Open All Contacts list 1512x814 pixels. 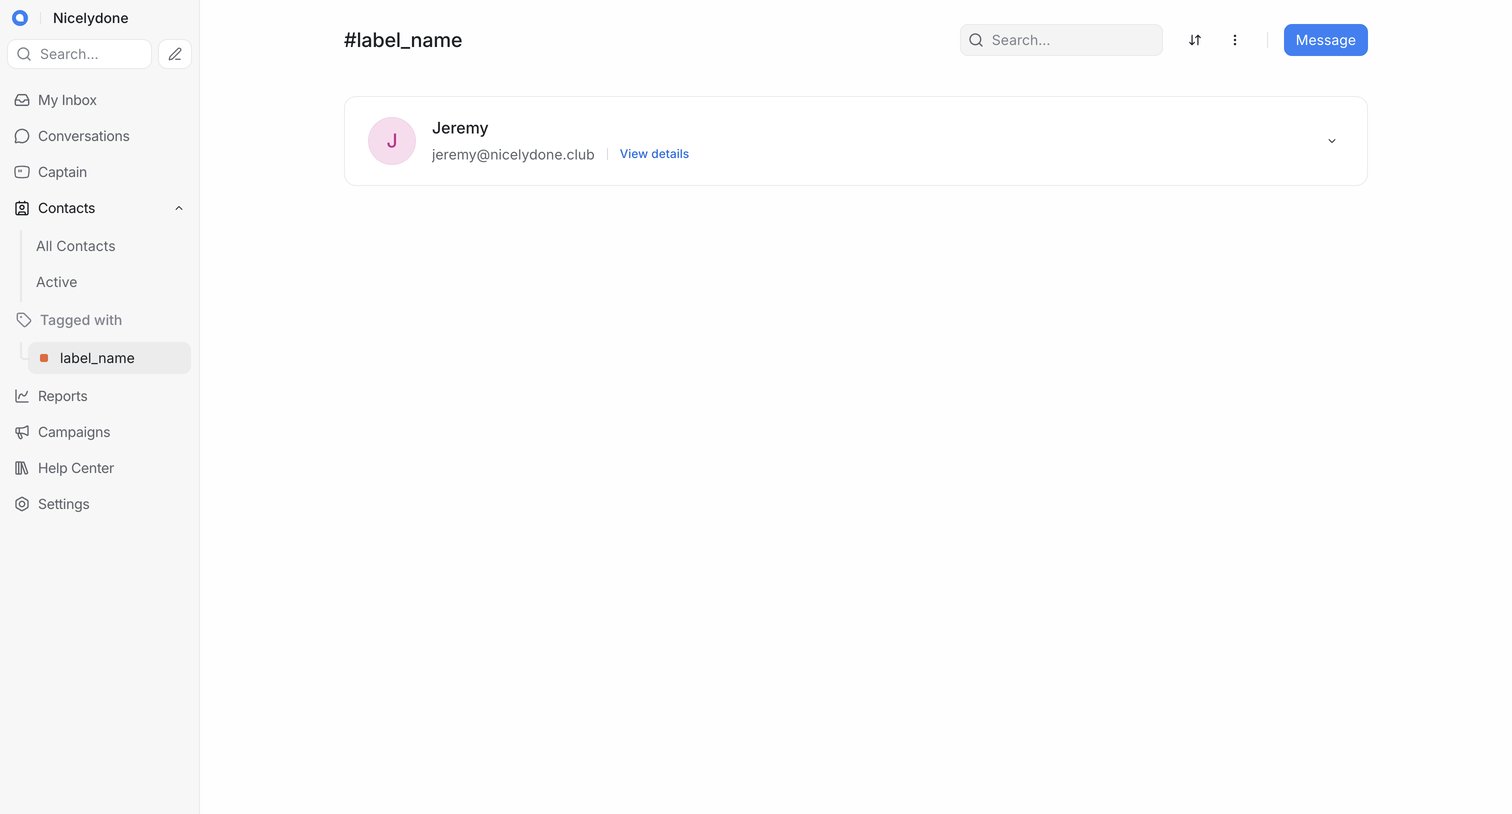pyautogui.click(x=76, y=246)
